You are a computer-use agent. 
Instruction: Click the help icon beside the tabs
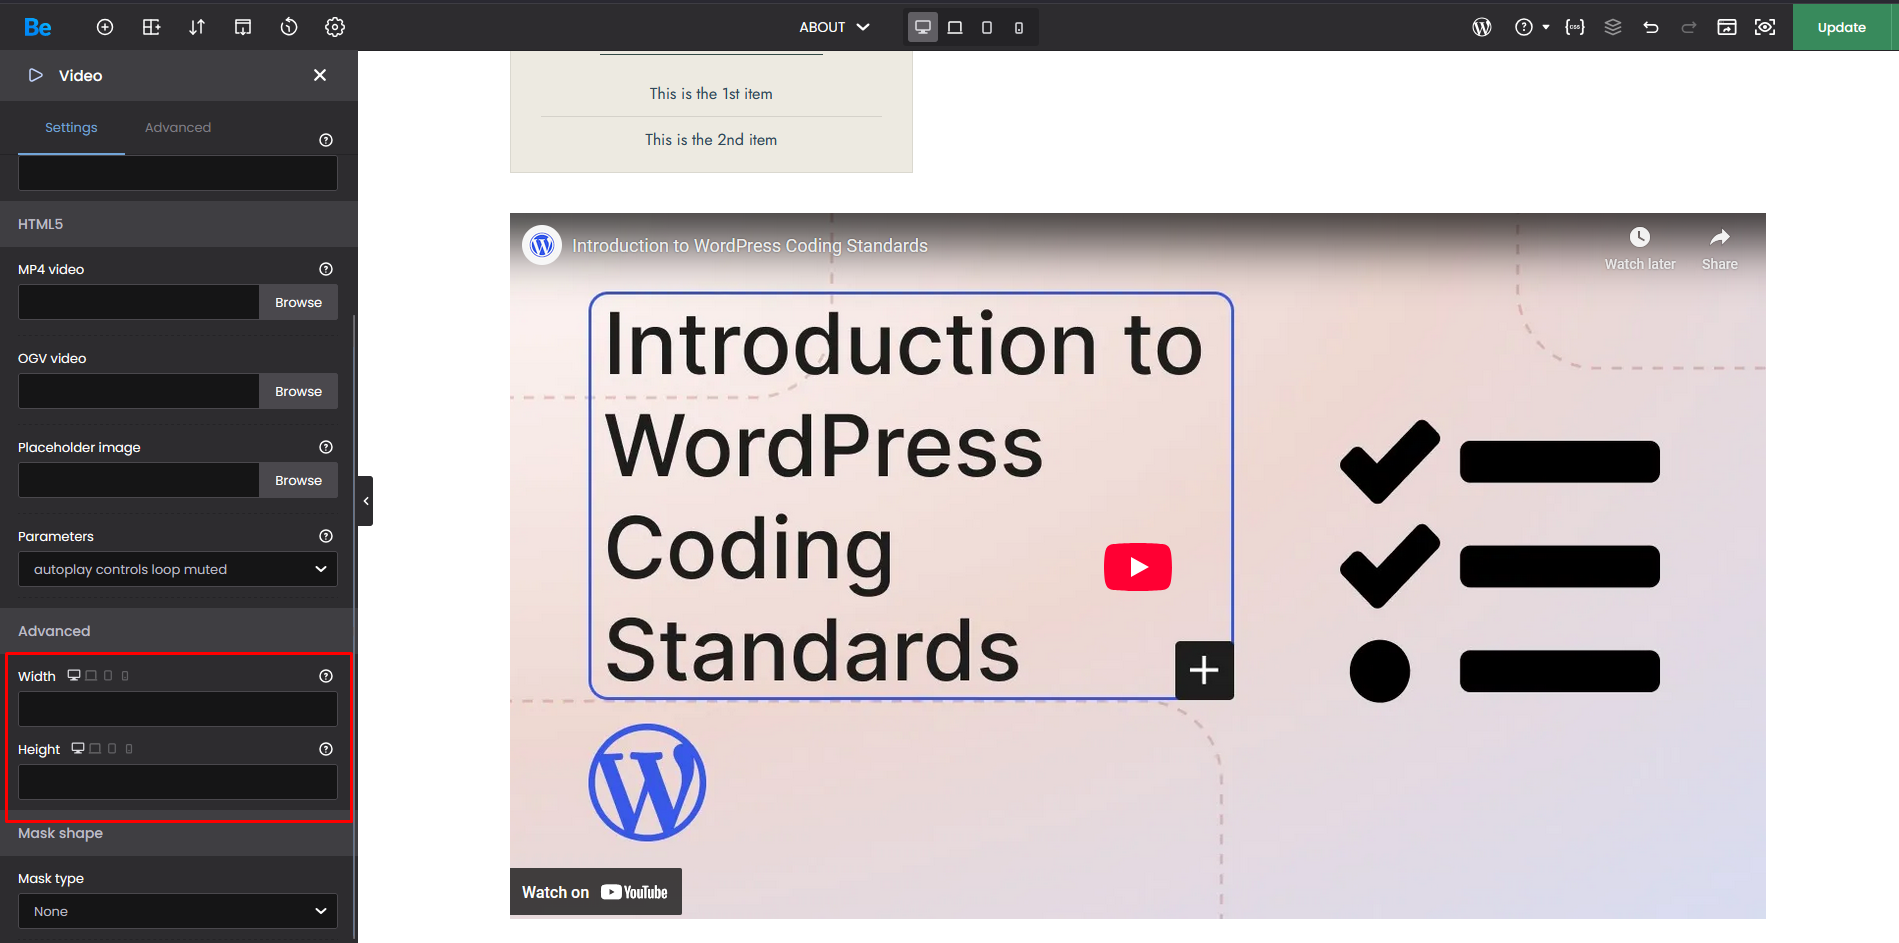(x=326, y=140)
